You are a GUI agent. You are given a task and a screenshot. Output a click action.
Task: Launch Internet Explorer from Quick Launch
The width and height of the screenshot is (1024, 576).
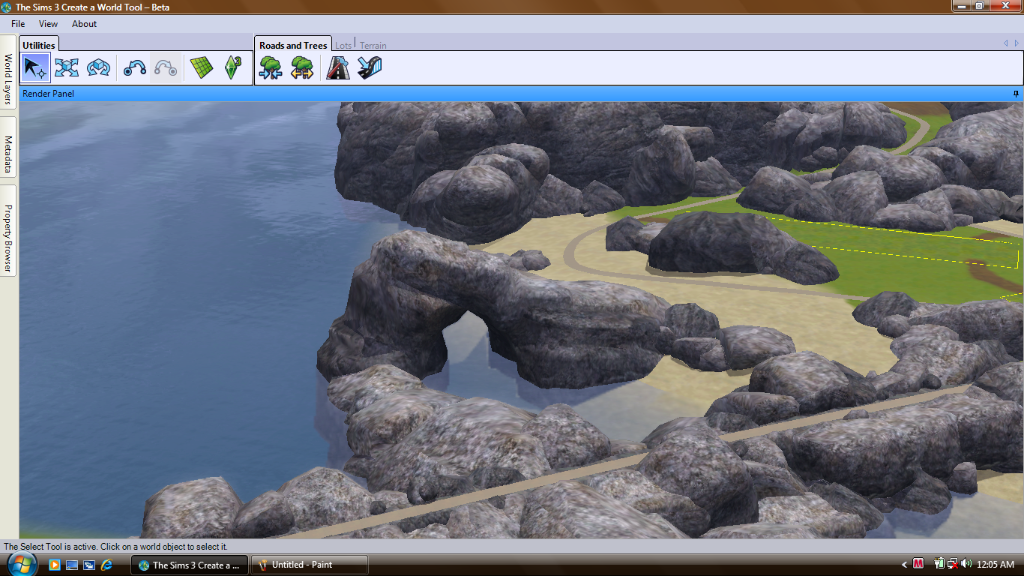point(106,565)
